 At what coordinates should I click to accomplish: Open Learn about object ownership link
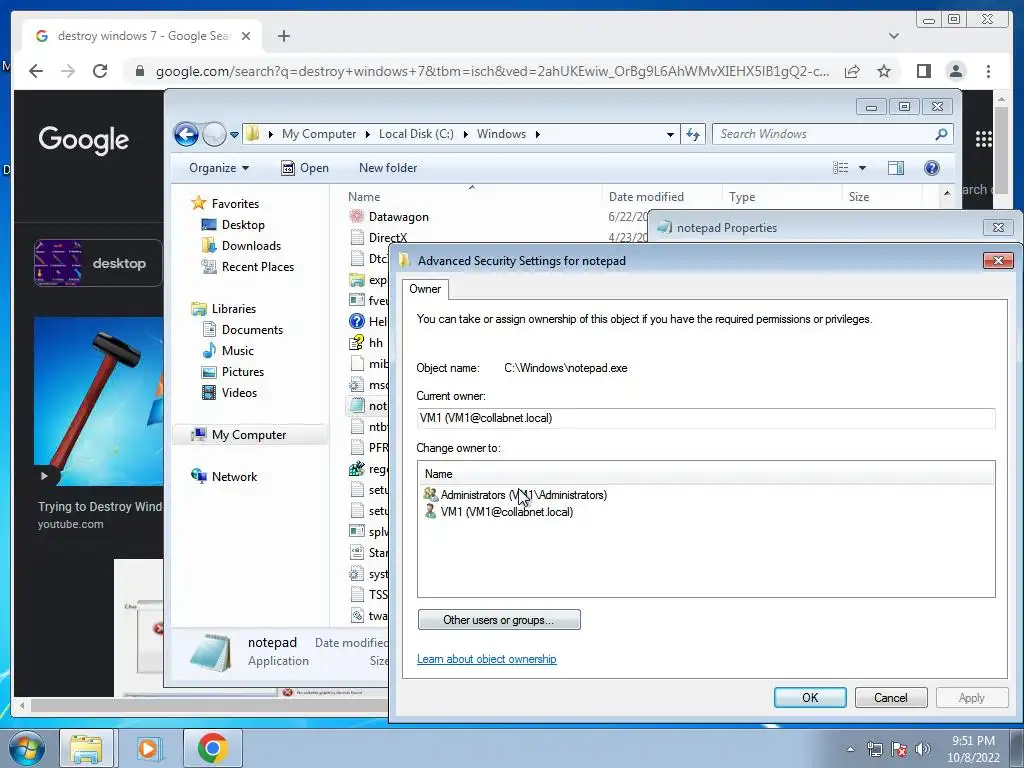click(487, 659)
